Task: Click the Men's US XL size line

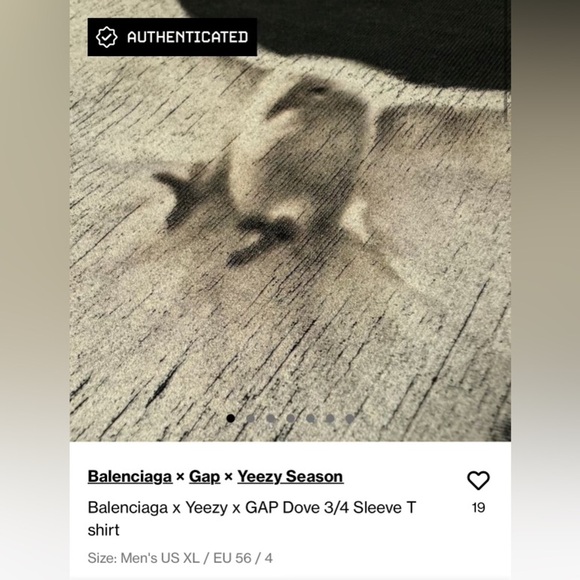Action: coord(180,558)
